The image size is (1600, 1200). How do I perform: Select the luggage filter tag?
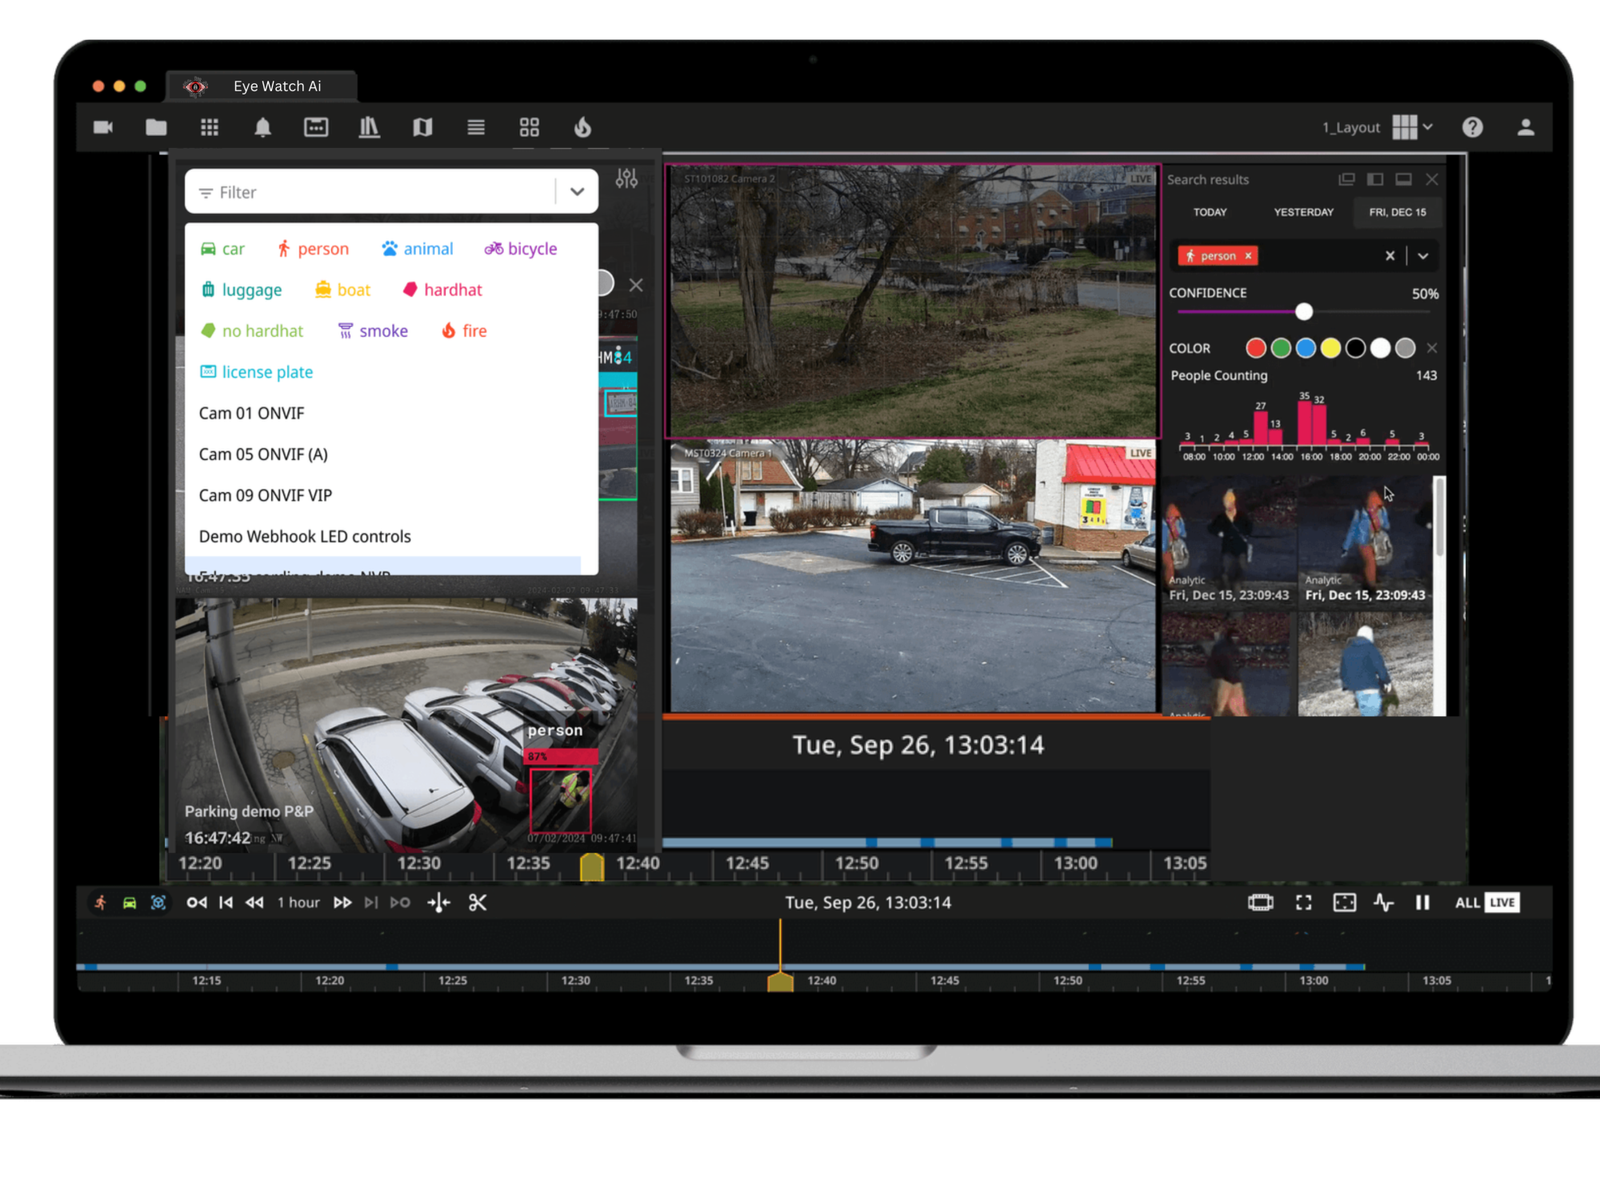(x=241, y=290)
